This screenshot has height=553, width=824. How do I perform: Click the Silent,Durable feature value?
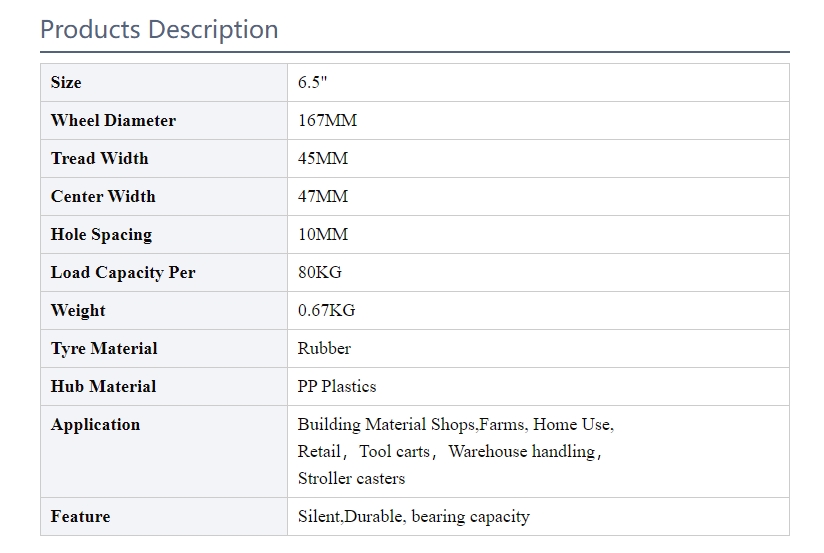tap(414, 517)
